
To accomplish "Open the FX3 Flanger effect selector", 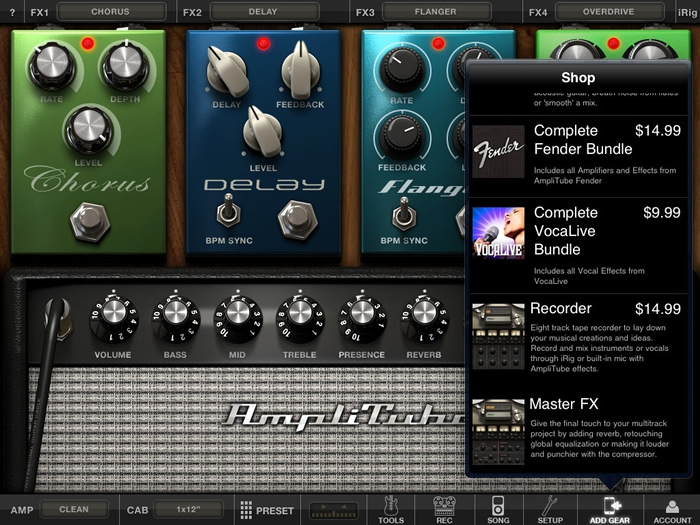I will click(436, 12).
